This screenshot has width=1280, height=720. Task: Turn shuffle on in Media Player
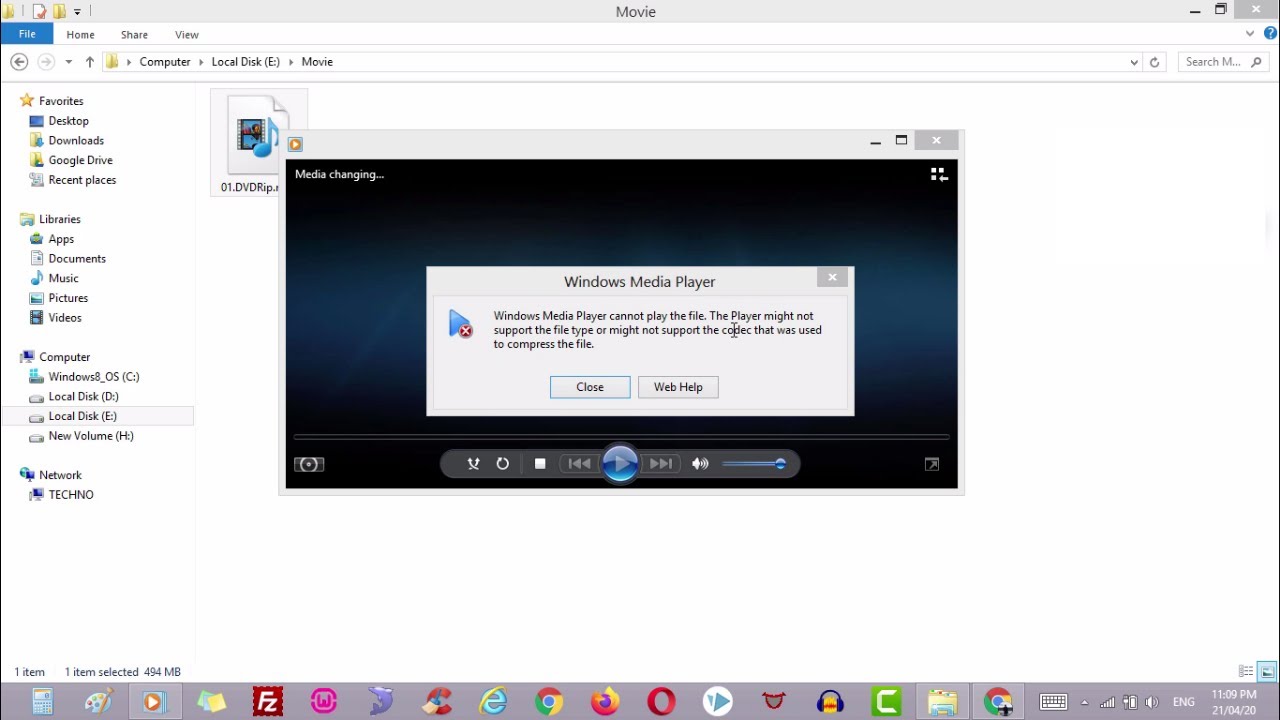pos(474,464)
